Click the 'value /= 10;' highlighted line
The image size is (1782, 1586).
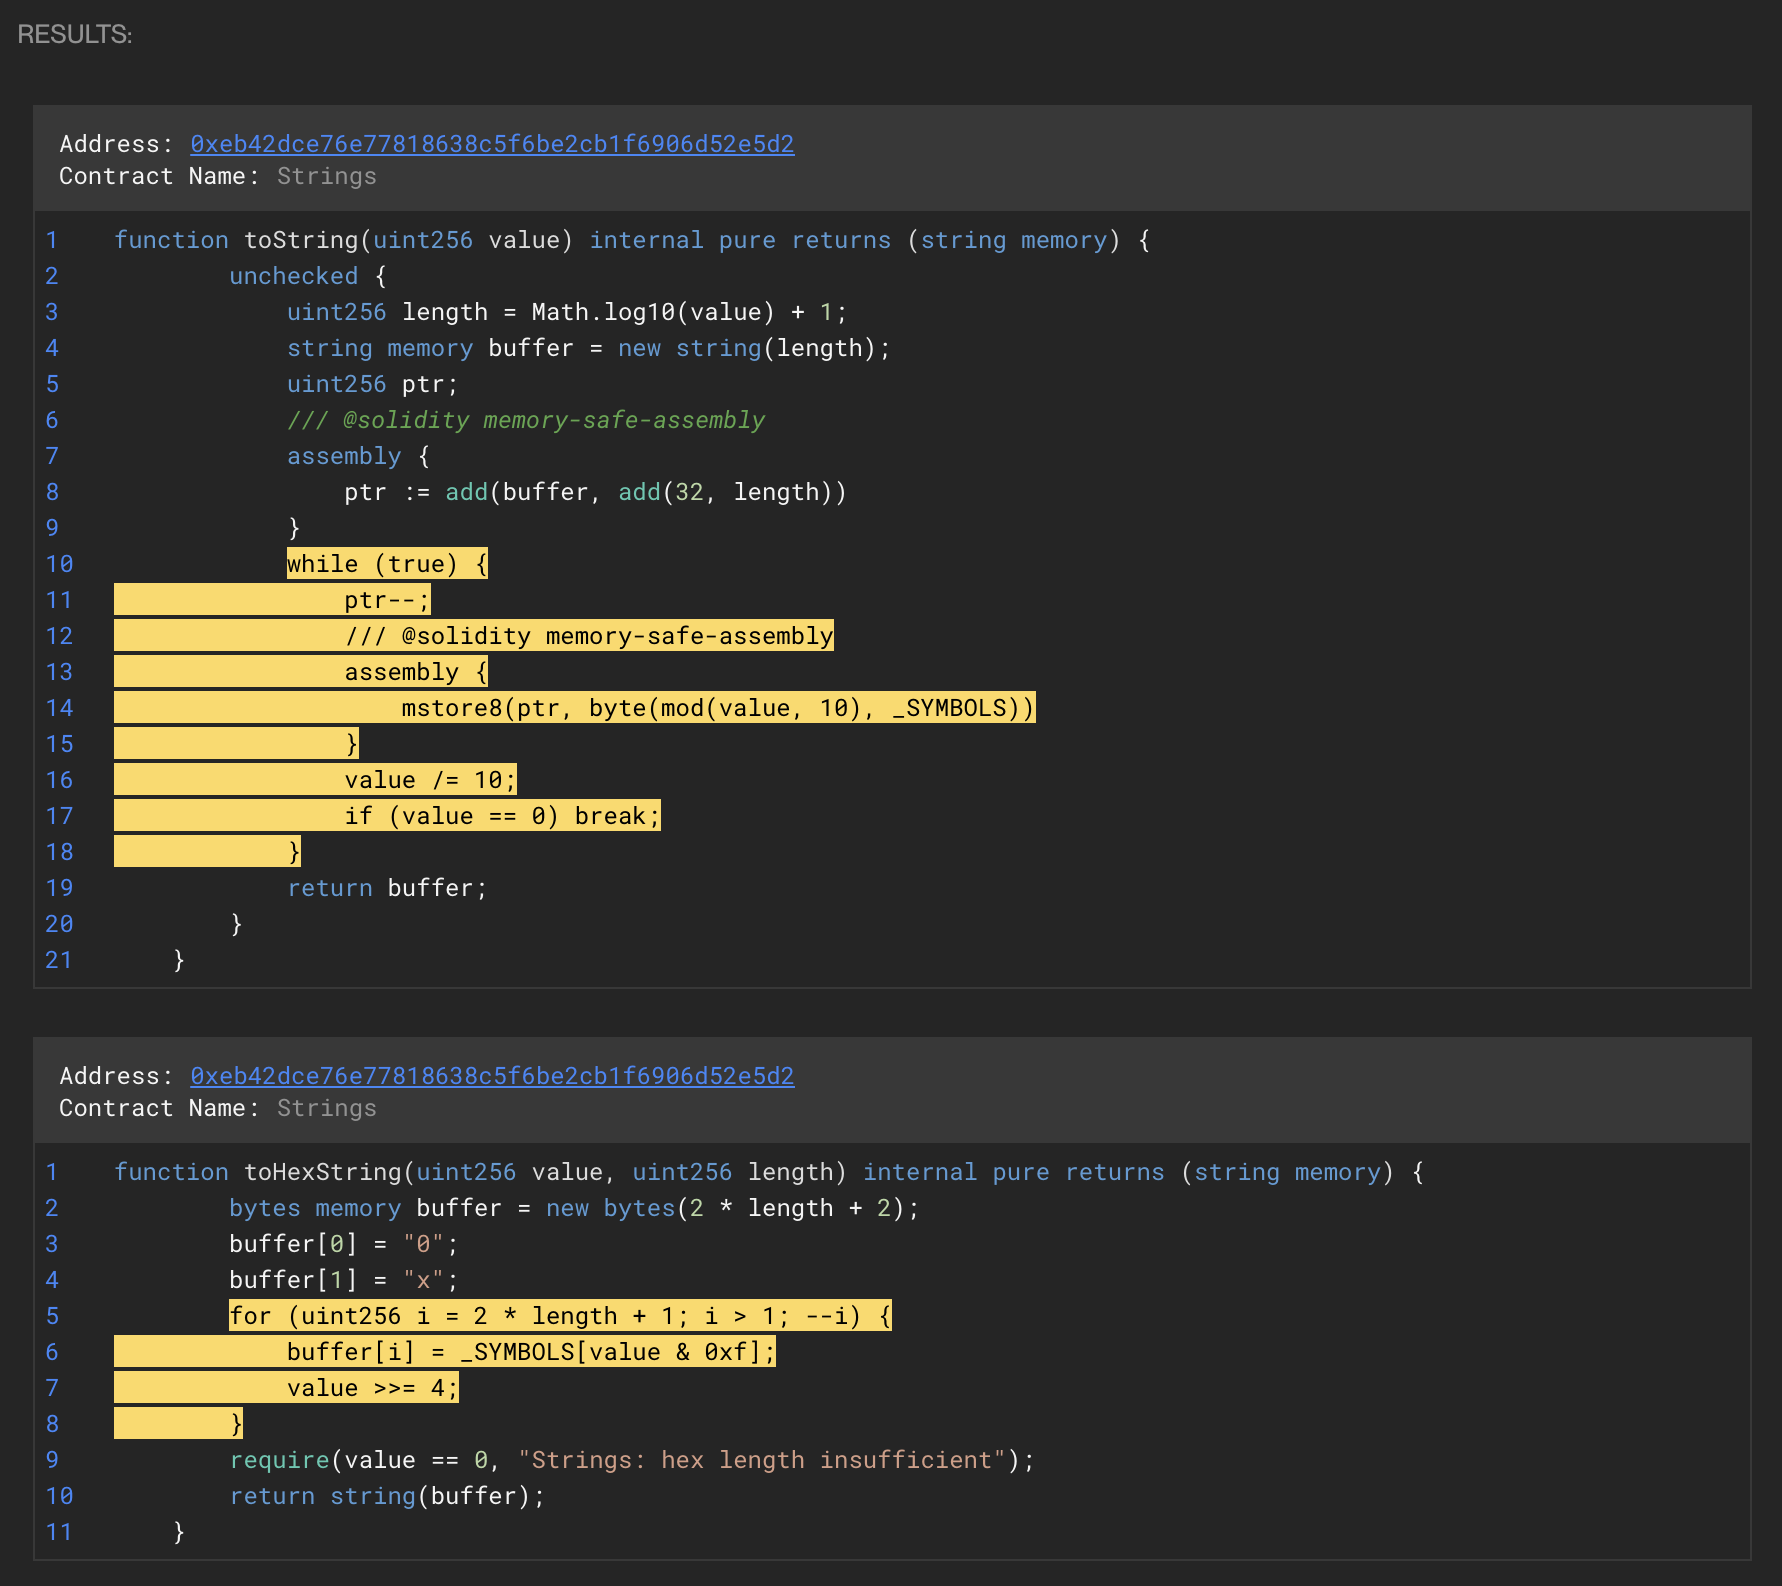tap(430, 780)
